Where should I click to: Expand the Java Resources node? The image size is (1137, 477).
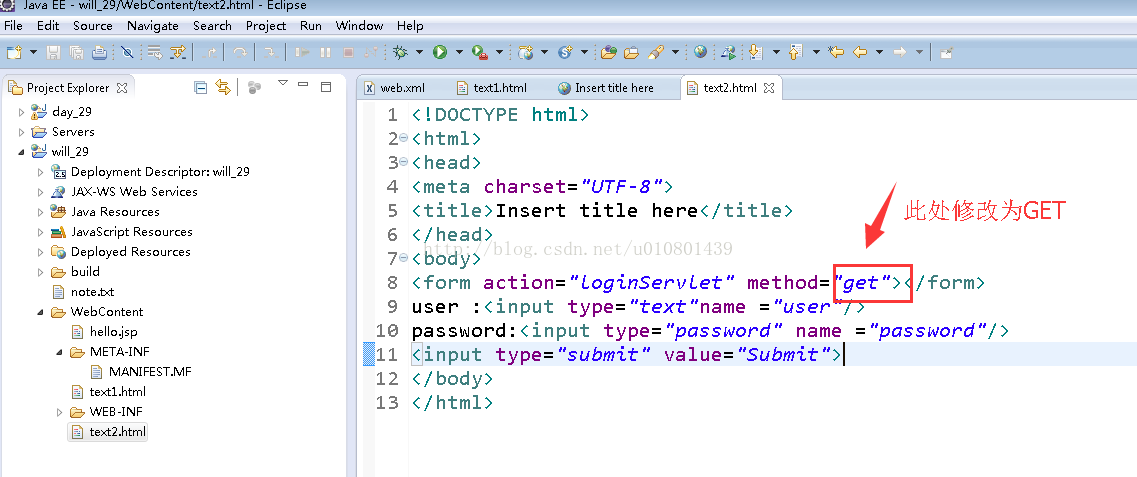coord(41,212)
